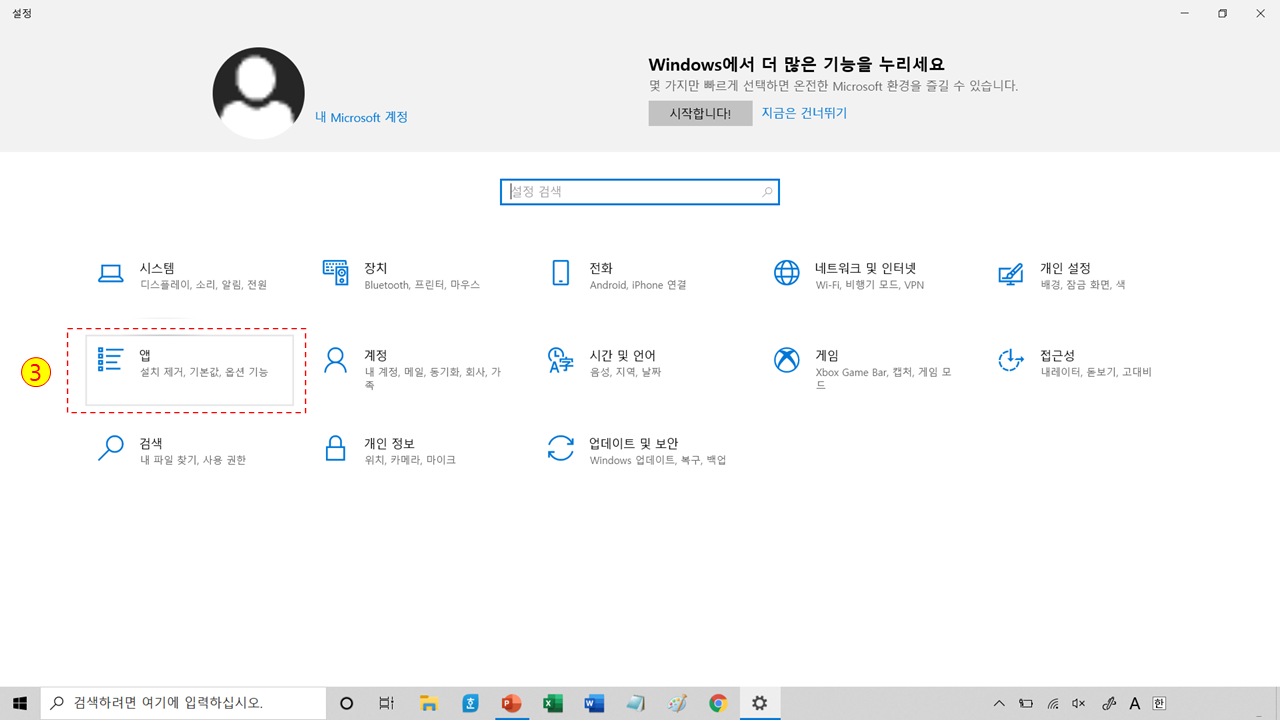Select the 지금은 건너뛰기 link
Screen dimensions: 1280x722
[x=806, y=113]
